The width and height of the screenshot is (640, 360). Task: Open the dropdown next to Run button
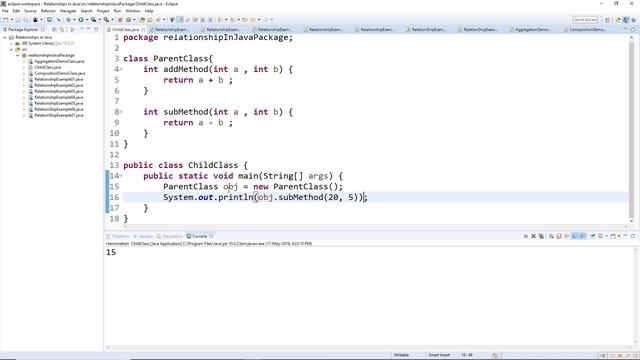87,20
